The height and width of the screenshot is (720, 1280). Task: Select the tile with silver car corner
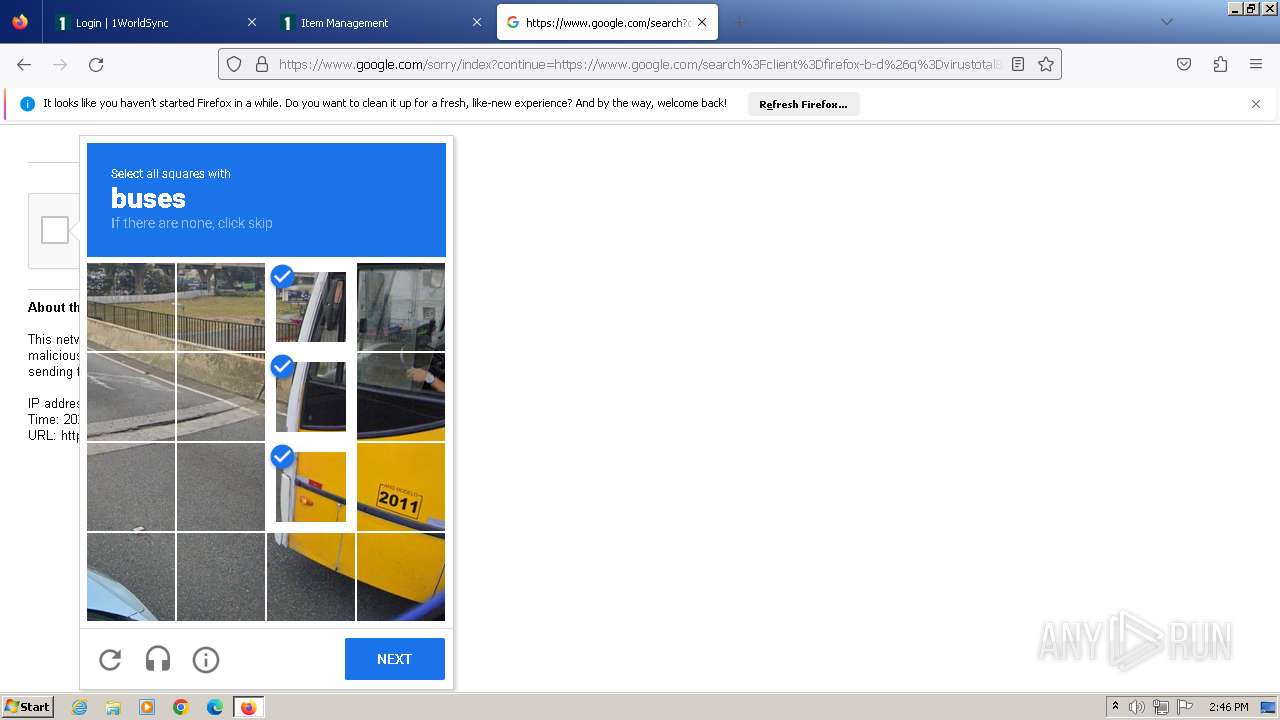131,577
